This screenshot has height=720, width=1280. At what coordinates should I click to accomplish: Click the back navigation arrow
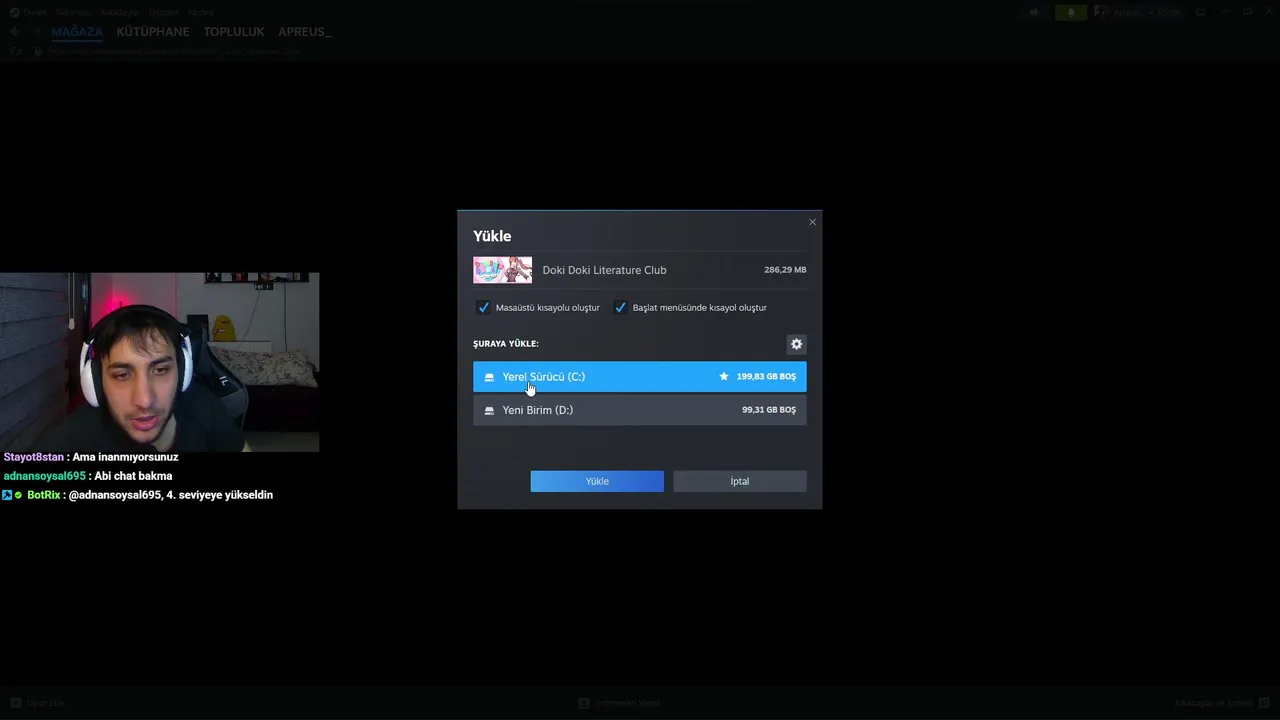click(14, 32)
